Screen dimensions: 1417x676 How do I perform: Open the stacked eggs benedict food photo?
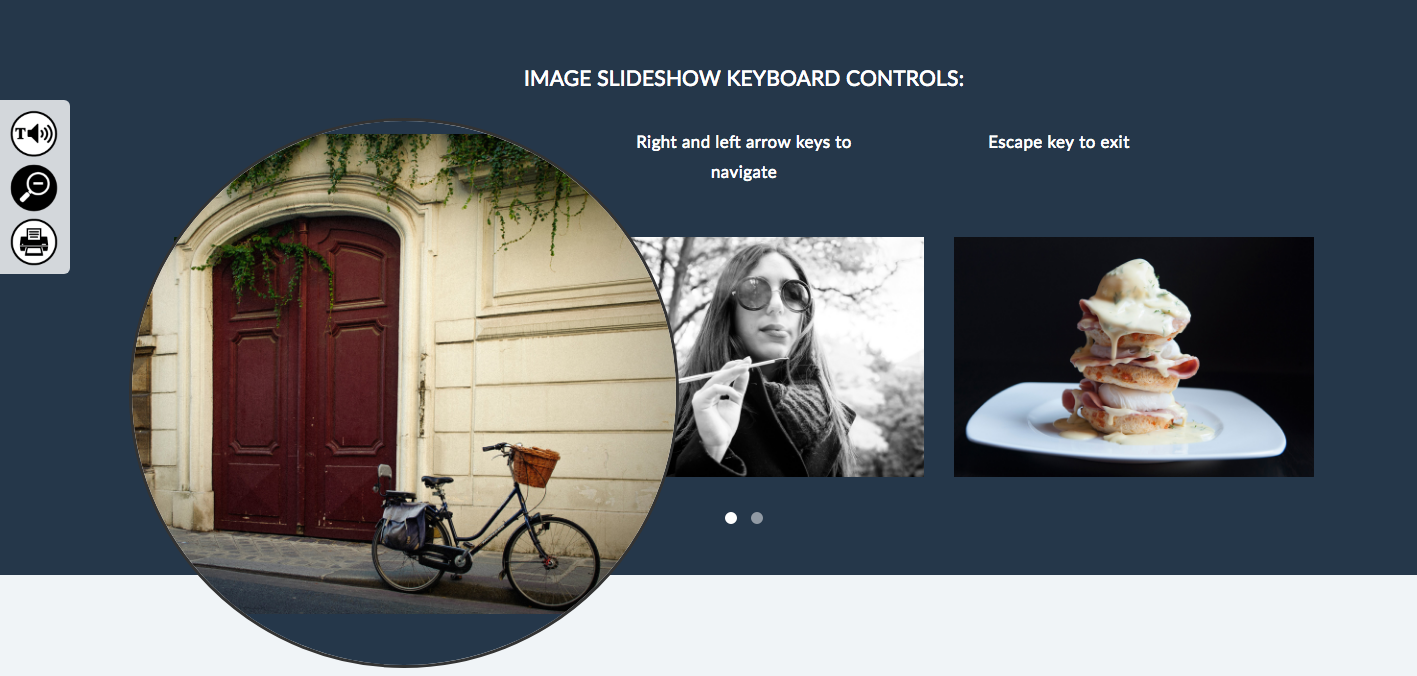(x=1134, y=357)
